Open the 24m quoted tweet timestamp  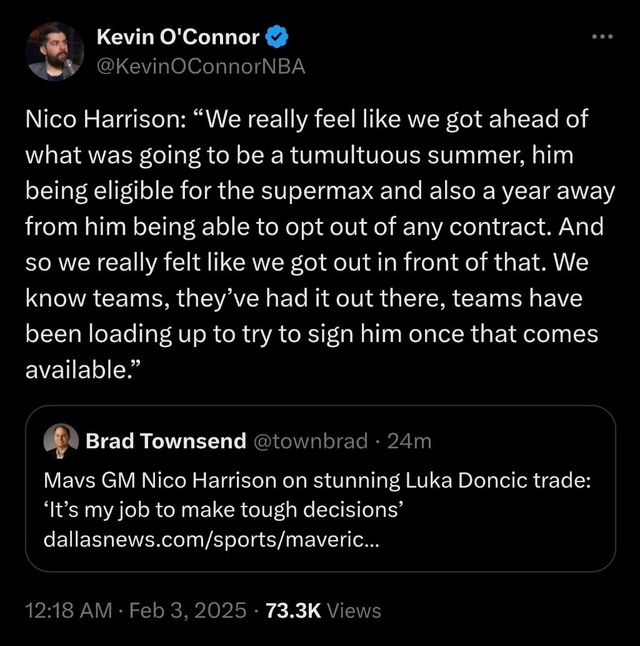tap(410, 441)
